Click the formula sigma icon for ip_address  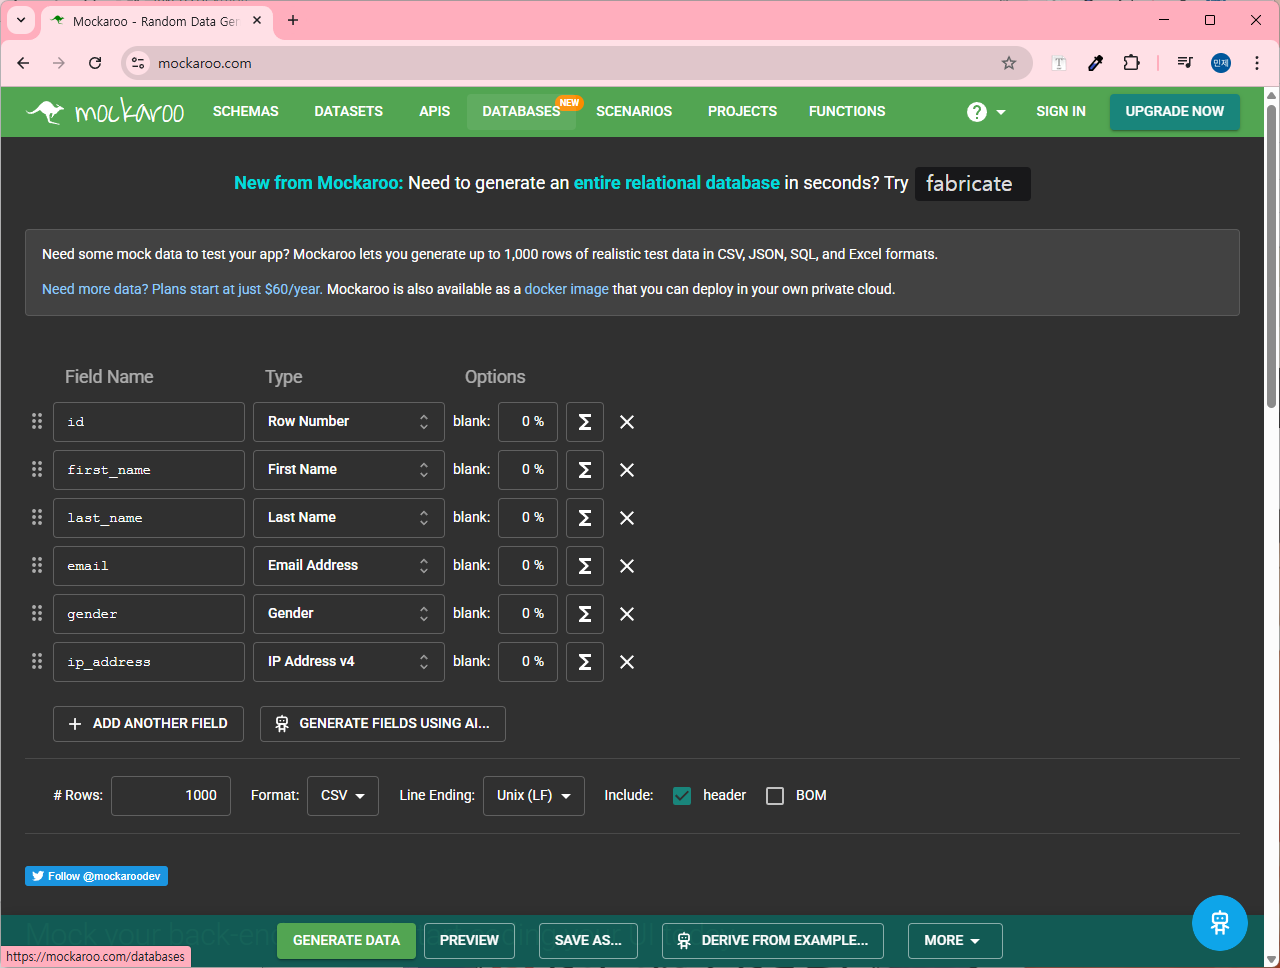tap(585, 662)
